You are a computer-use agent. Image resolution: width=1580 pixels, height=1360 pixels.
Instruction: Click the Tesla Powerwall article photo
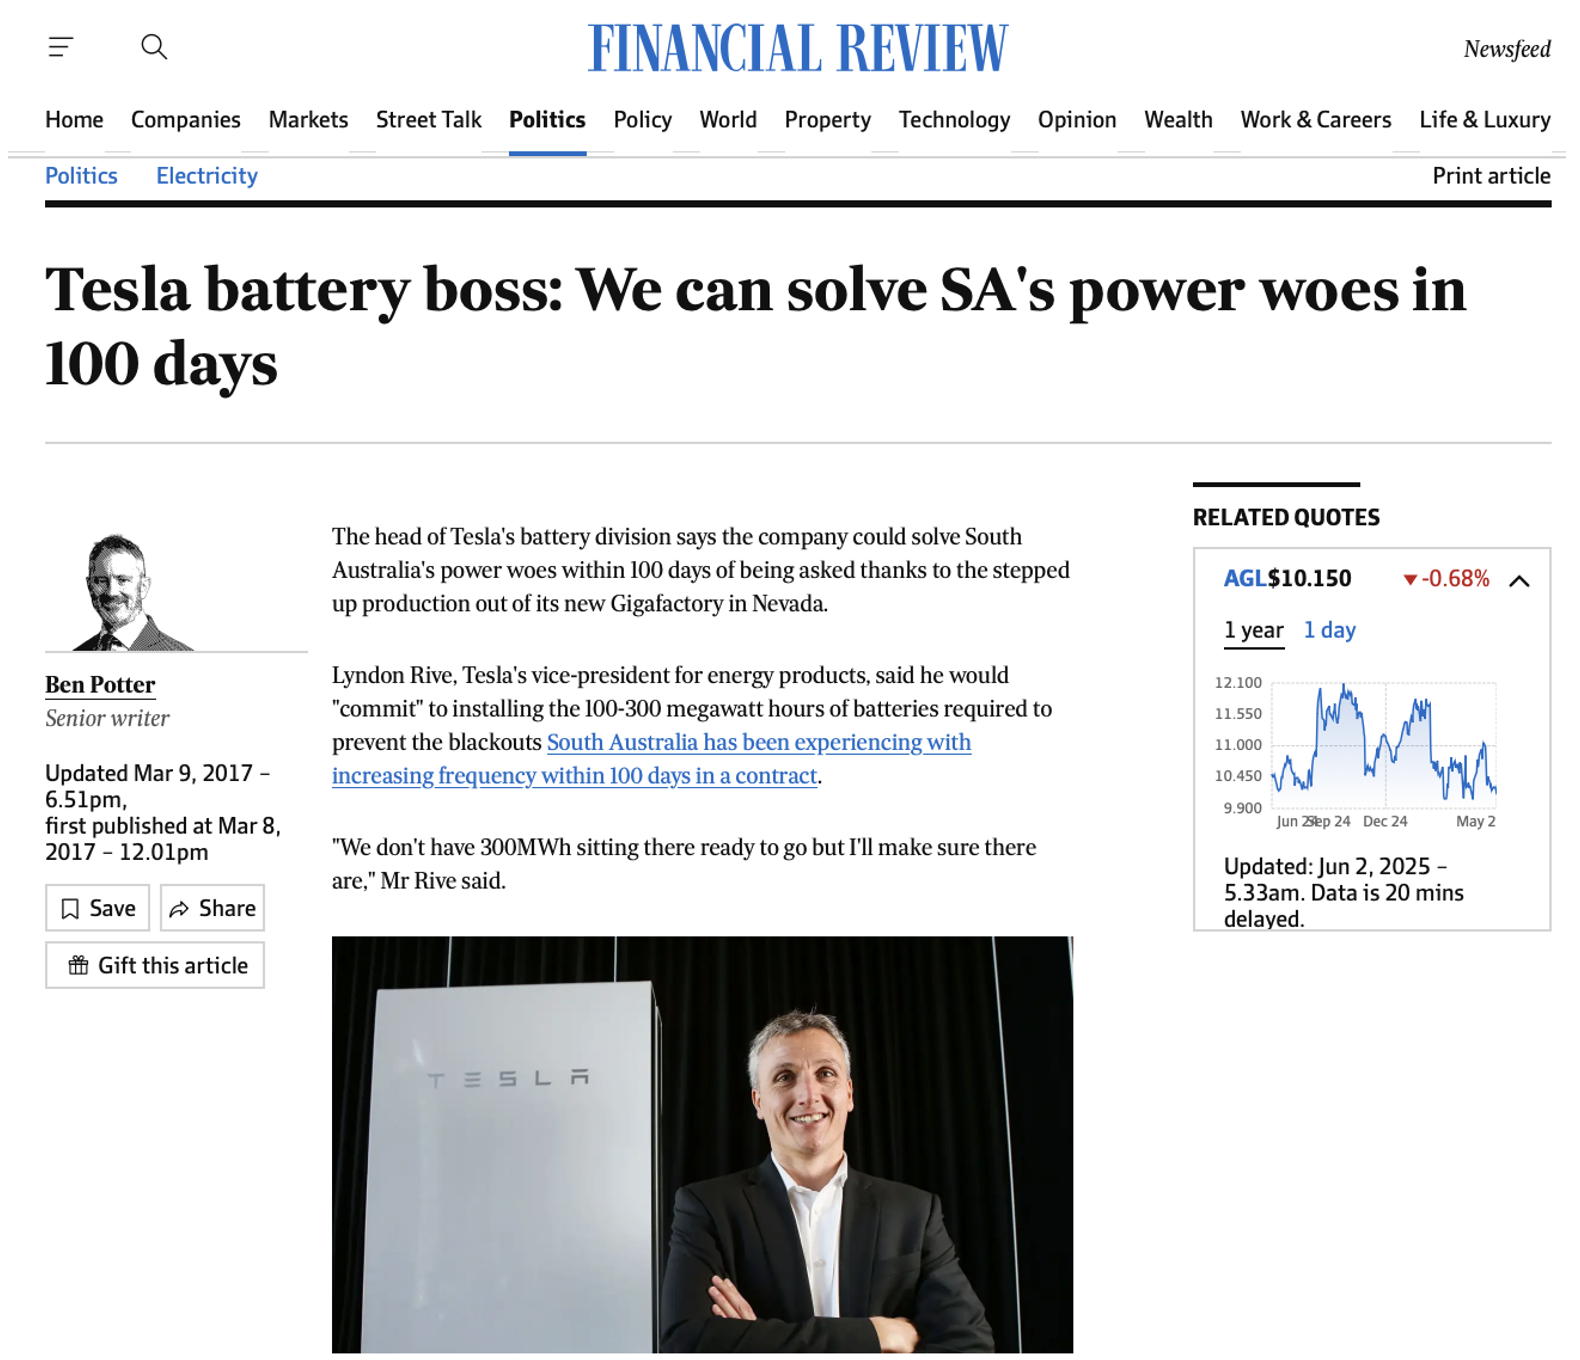pyautogui.click(x=702, y=1144)
